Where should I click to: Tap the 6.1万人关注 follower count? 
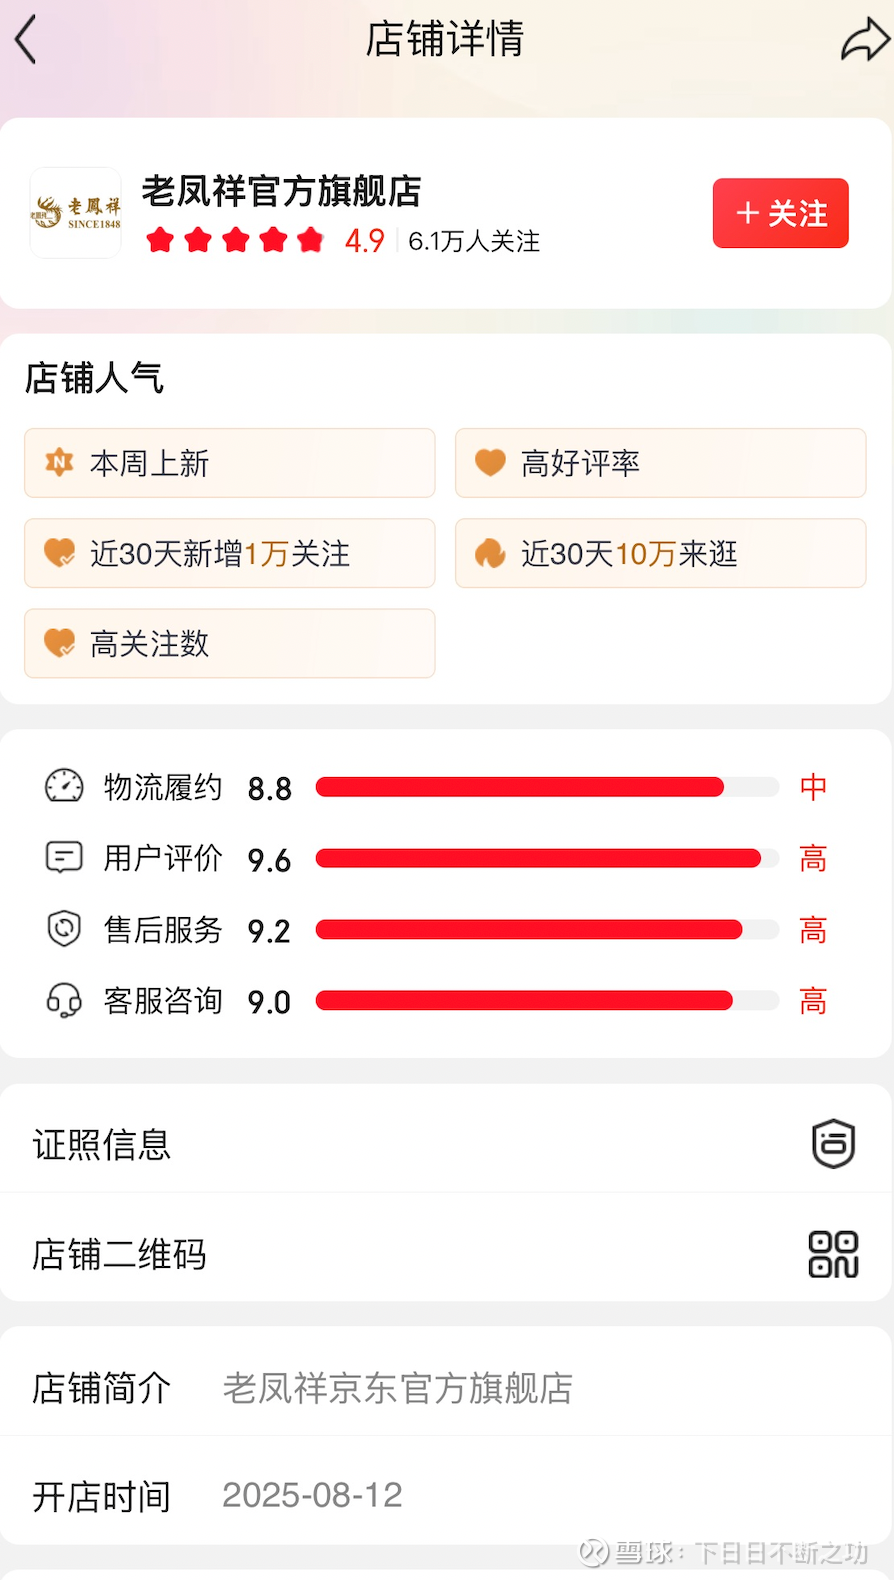[x=474, y=241]
